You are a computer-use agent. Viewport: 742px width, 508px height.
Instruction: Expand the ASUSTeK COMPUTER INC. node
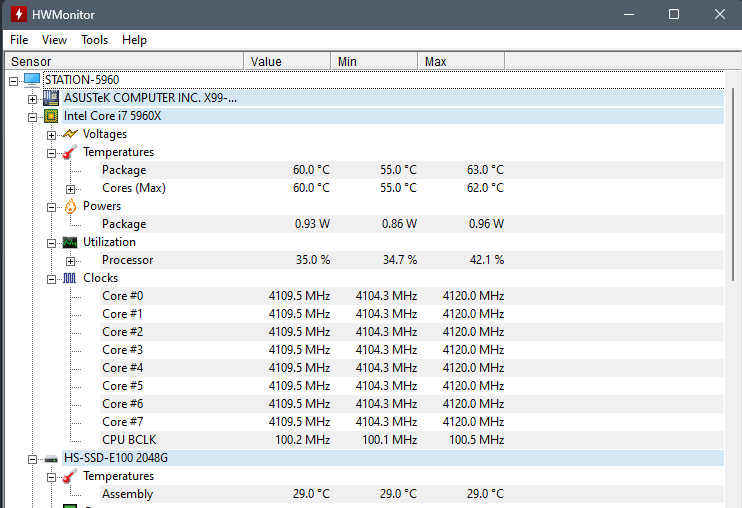(32, 99)
